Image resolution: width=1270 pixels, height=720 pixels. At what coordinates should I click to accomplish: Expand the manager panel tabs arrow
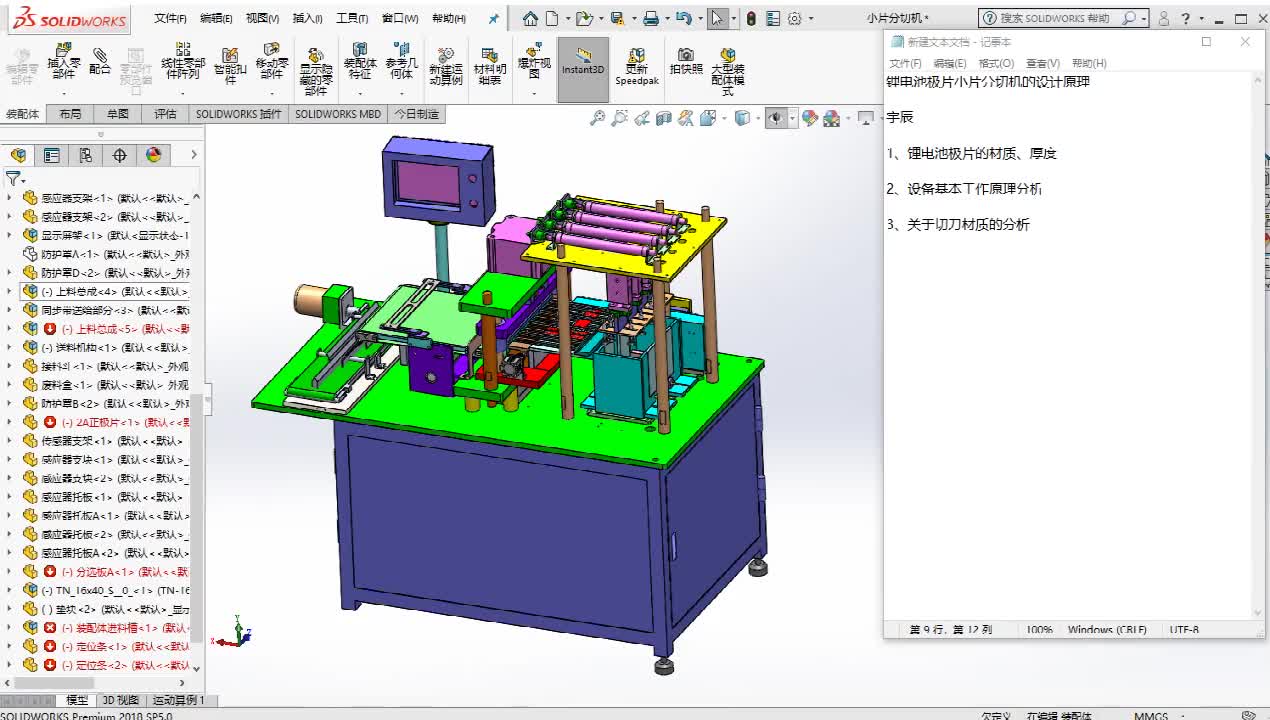[193, 155]
